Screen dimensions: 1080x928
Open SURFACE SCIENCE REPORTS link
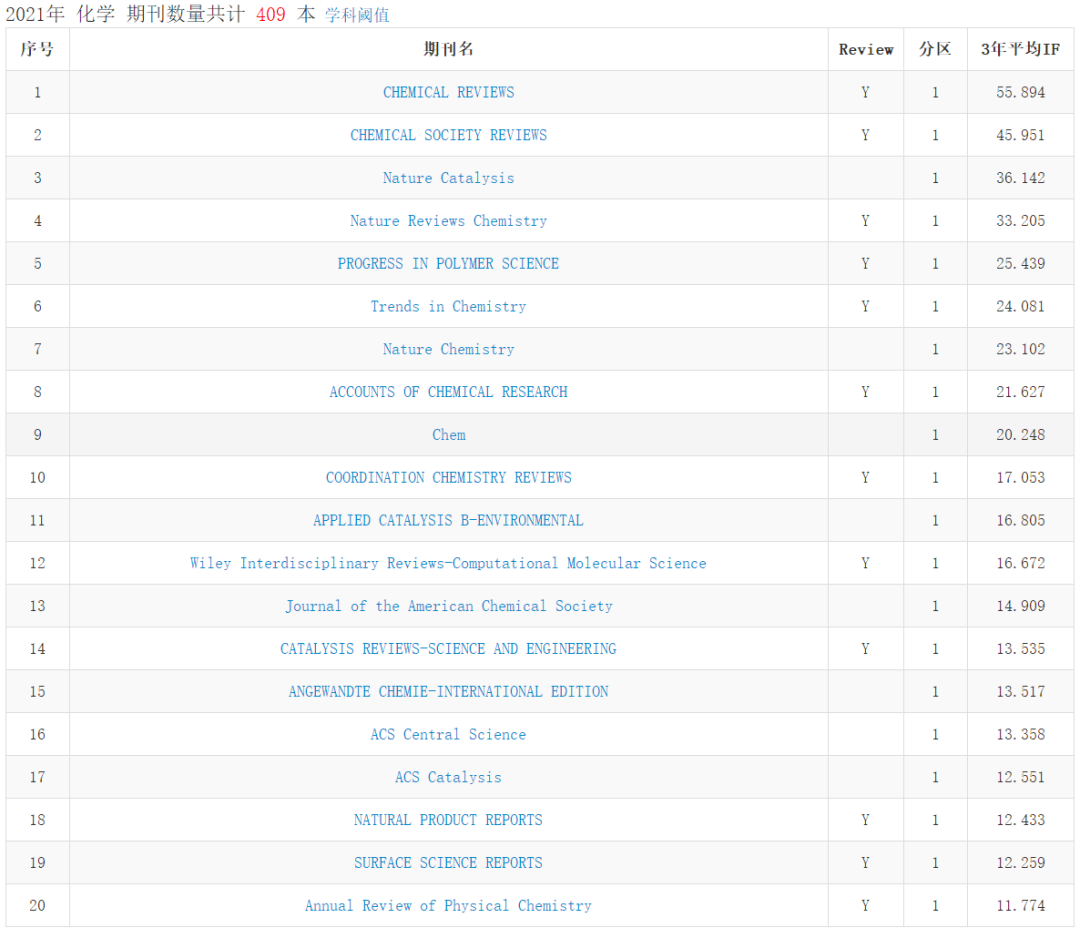(448, 863)
